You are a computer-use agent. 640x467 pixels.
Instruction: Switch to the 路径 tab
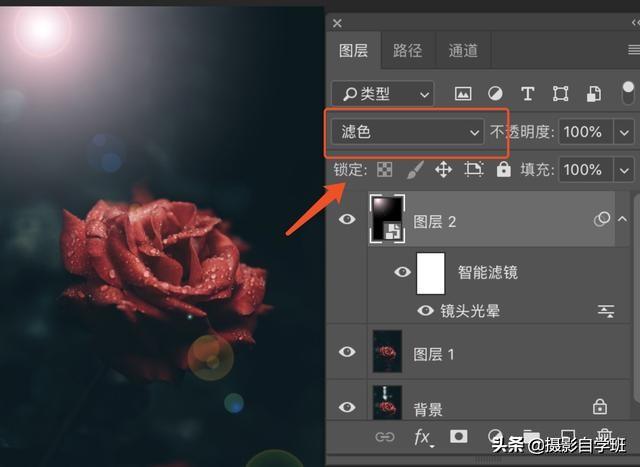point(407,51)
